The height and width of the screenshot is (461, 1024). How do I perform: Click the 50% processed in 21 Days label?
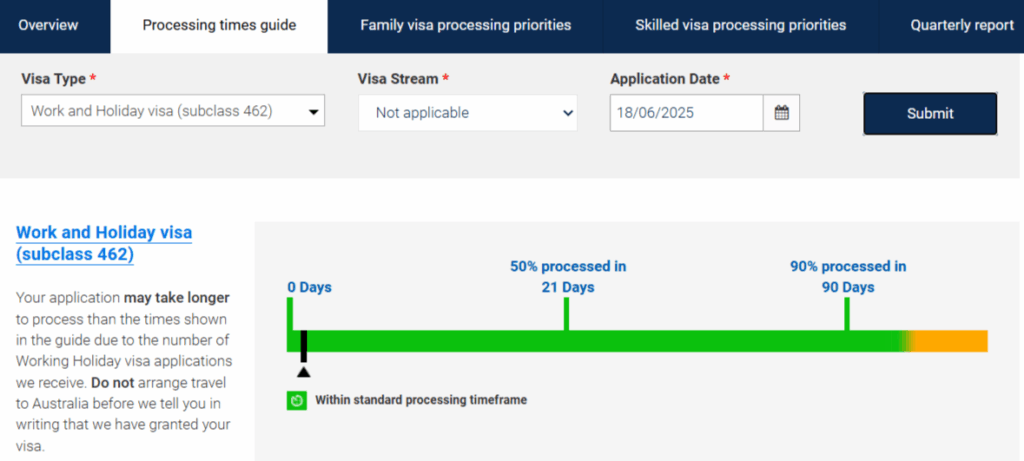pos(568,277)
